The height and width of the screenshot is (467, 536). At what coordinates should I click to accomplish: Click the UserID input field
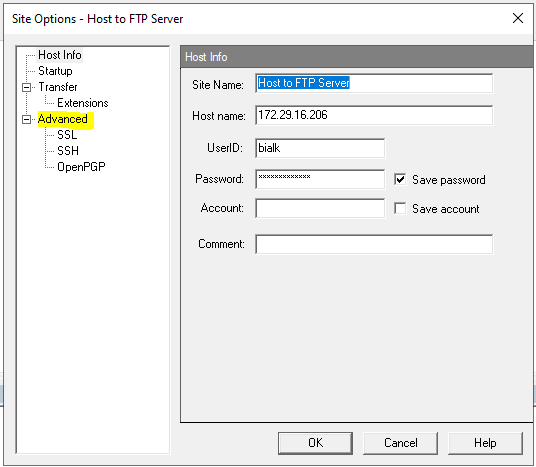pyautogui.click(x=320, y=148)
